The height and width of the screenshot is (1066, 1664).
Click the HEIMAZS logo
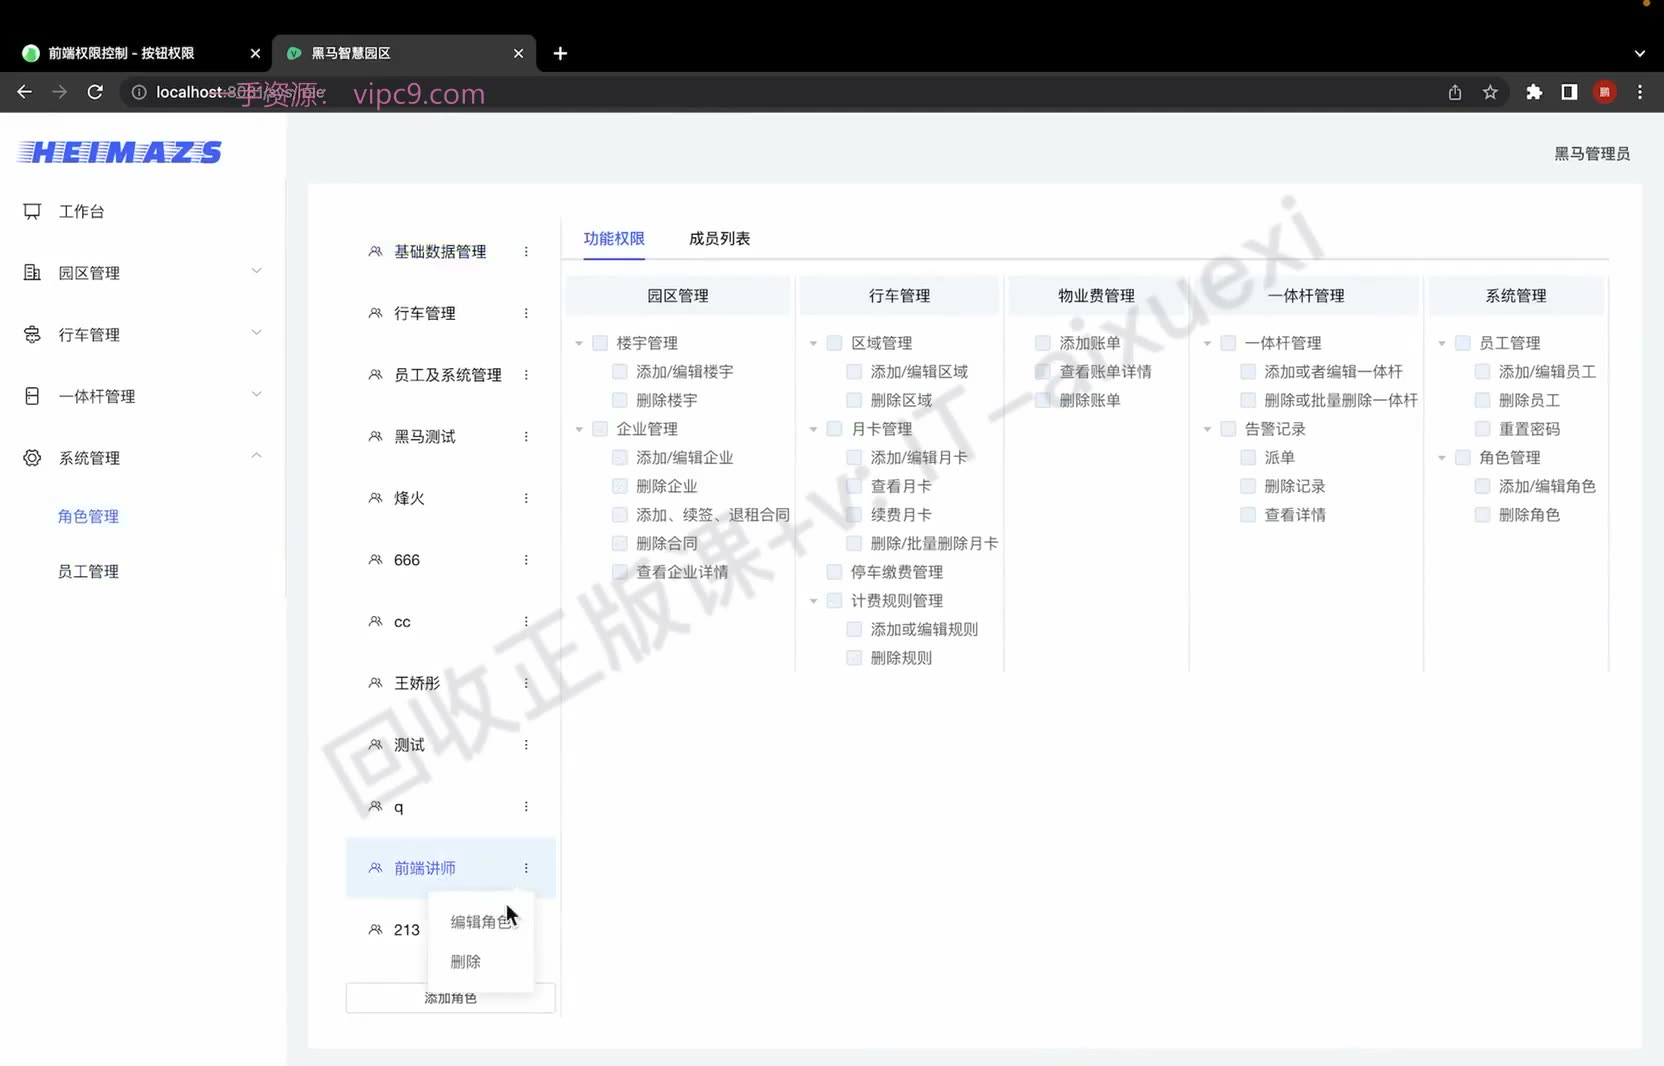point(120,152)
